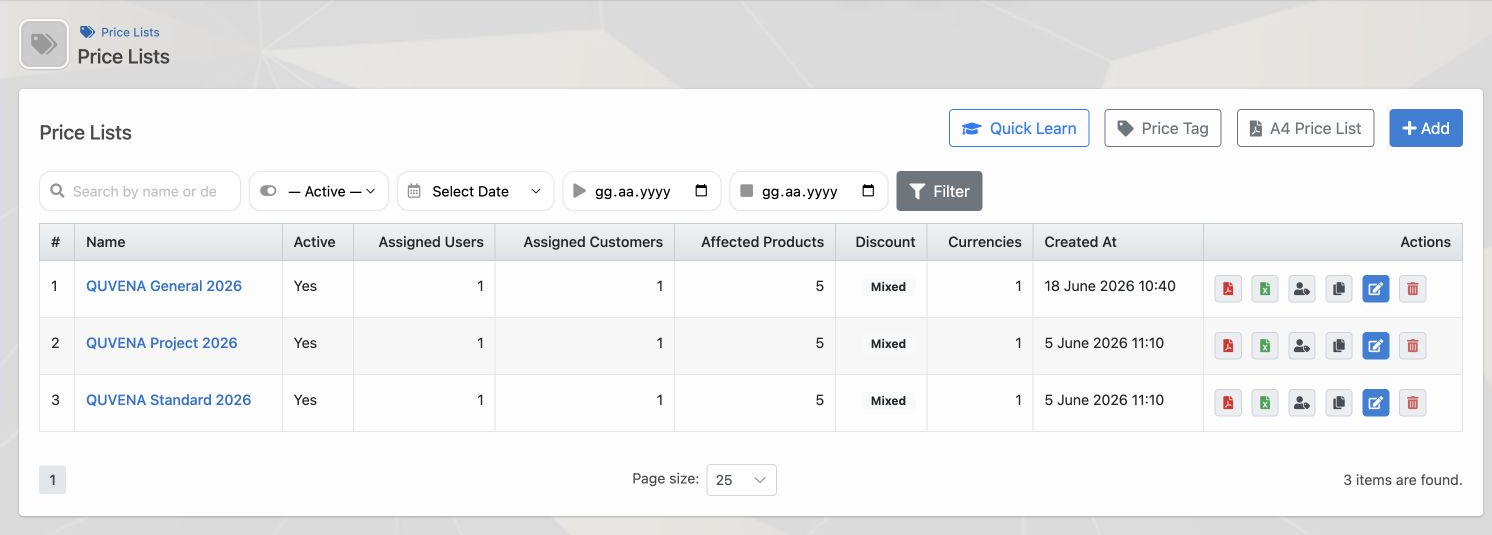Open calendar picker on start date field
The height and width of the screenshot is (535, 1492).
point(701,191)
